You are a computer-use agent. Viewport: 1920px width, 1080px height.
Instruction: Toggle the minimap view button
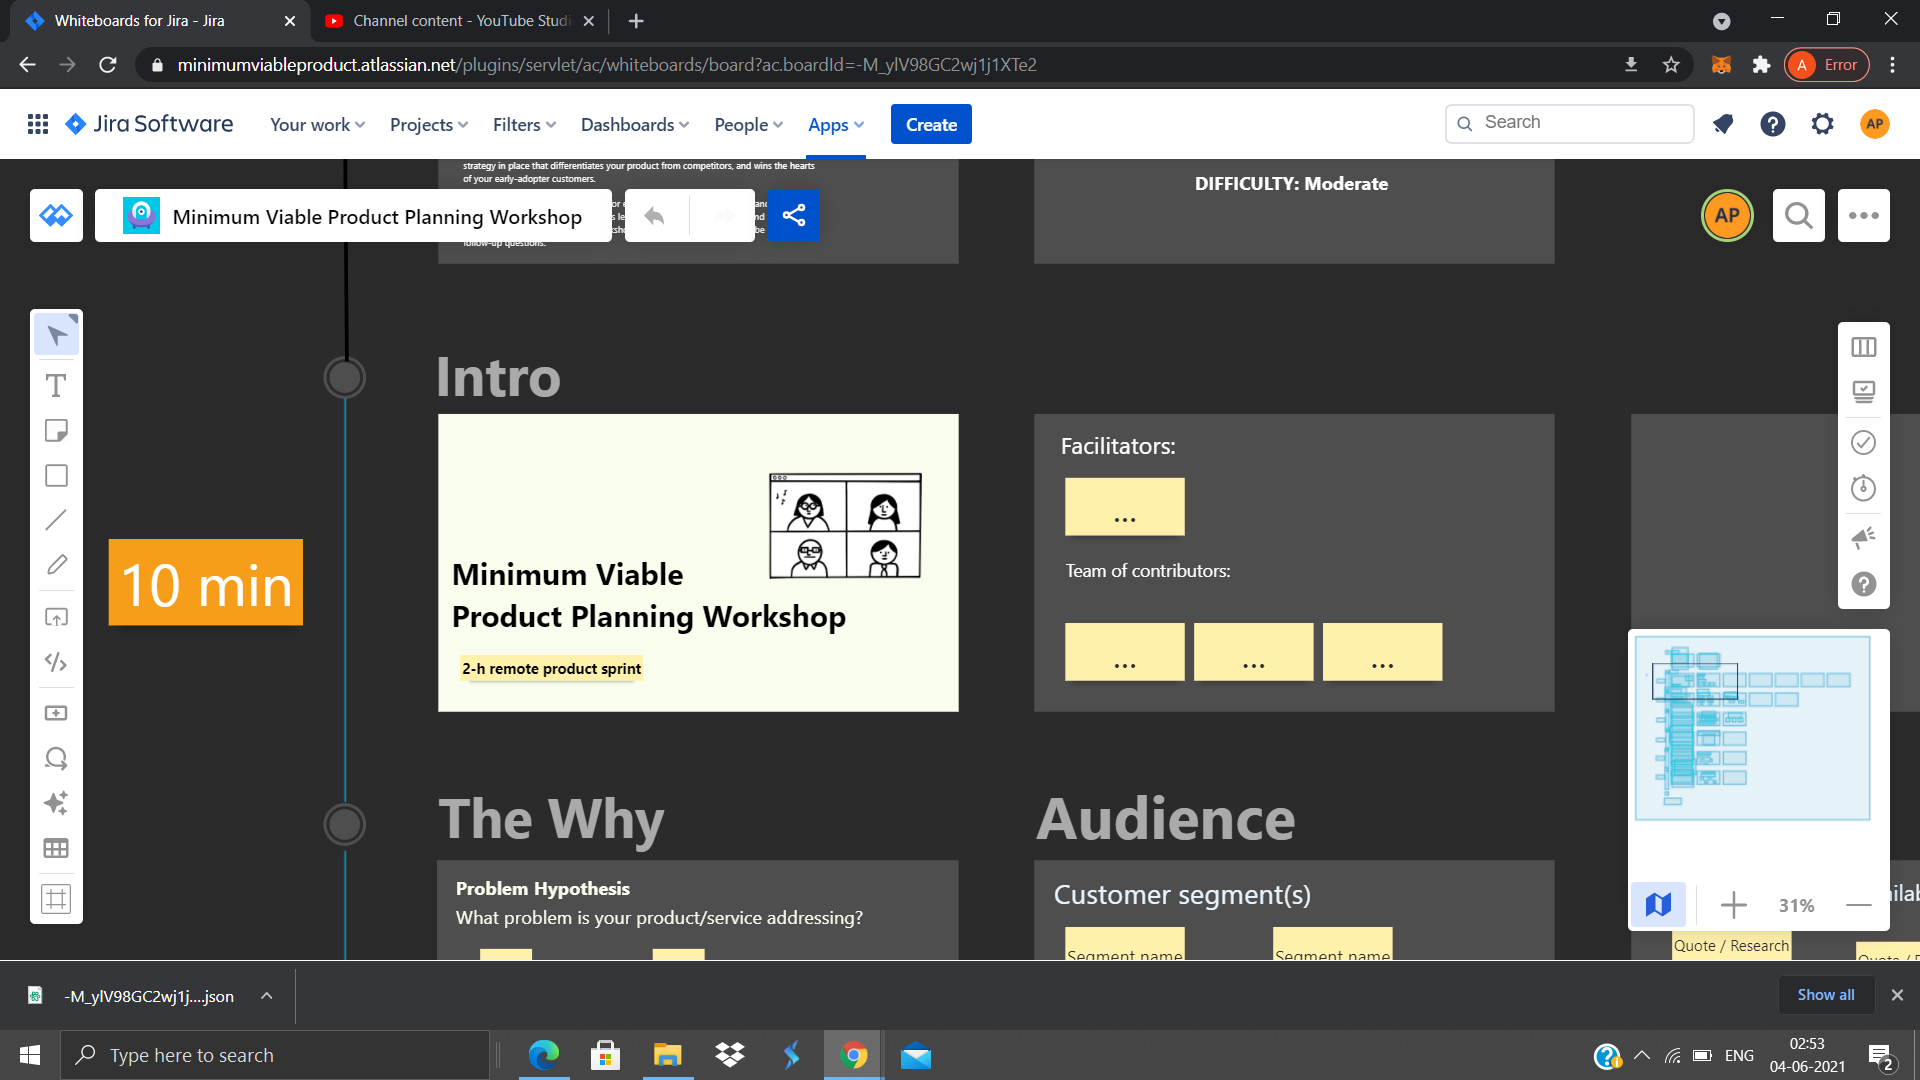click(x=1658, y=905)
